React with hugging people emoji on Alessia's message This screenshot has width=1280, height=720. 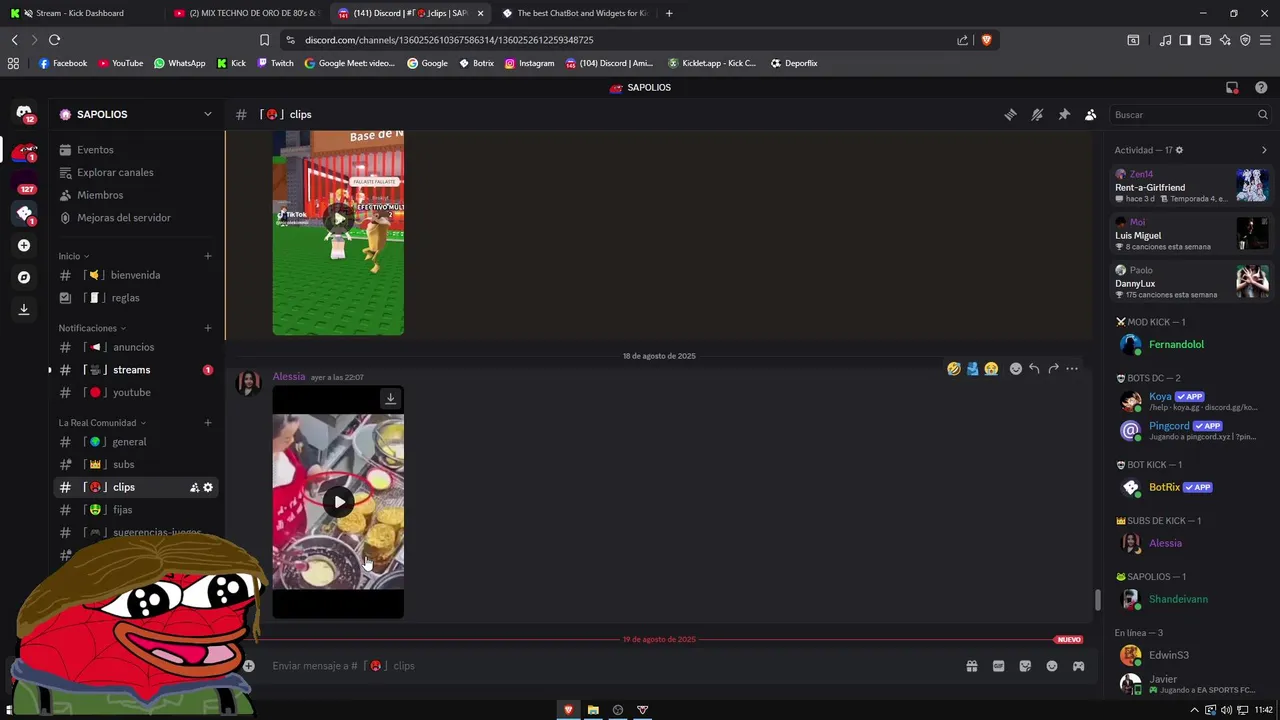tap(972, 369)
